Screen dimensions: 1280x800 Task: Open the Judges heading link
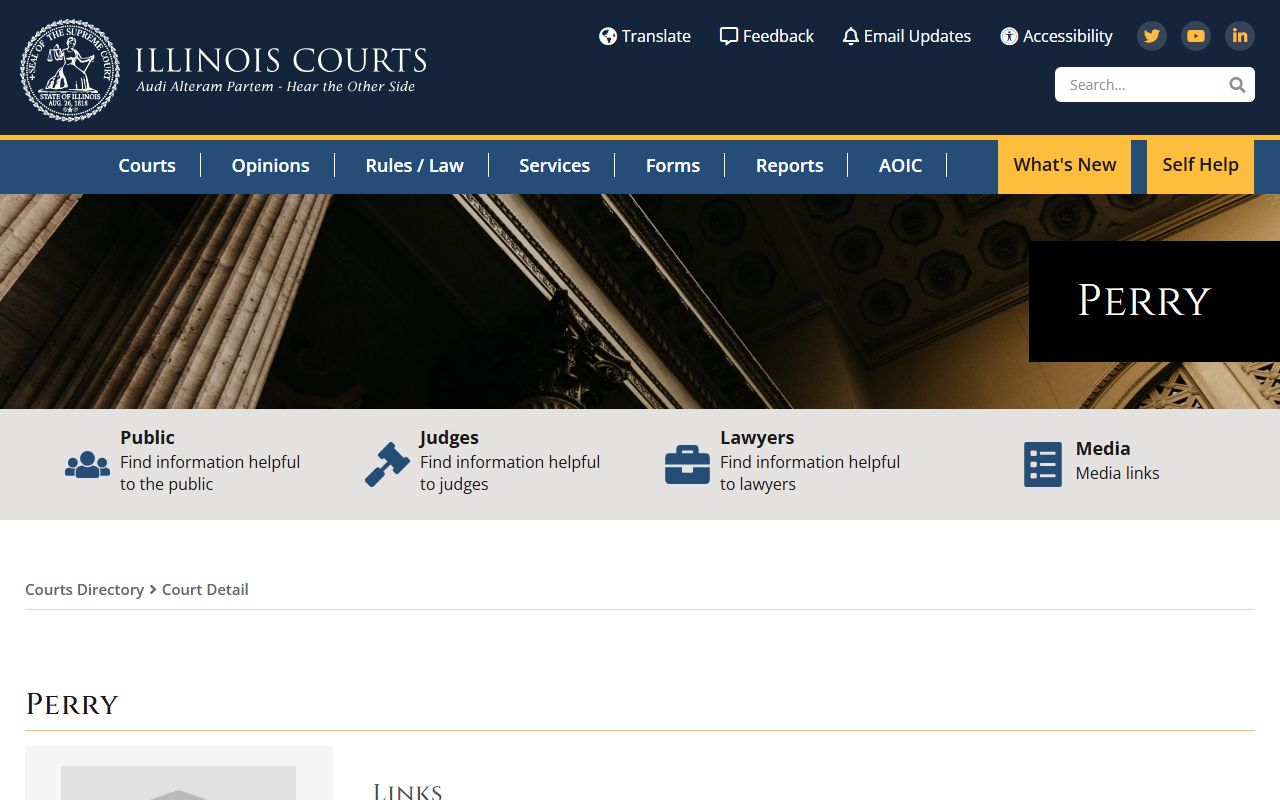tap(449, 437)
